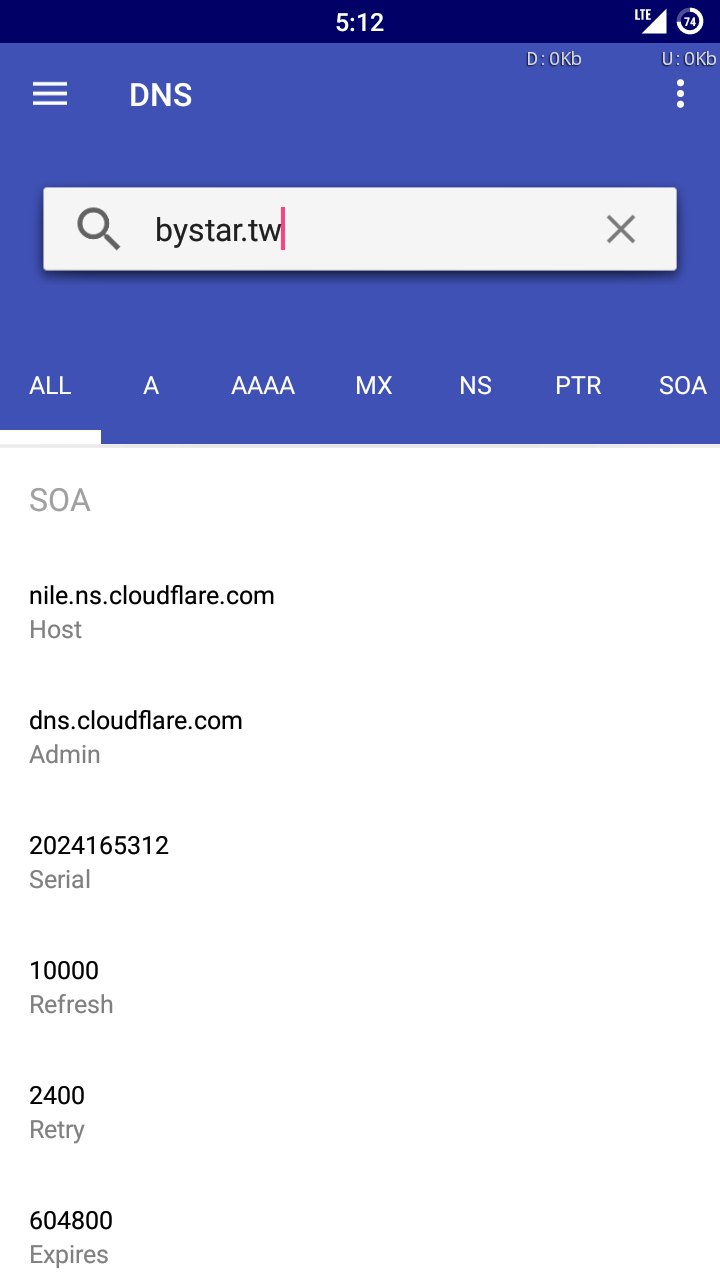Open the hamburger navigation menu
Screen dimensions: 720x1280
coord(50,95)
